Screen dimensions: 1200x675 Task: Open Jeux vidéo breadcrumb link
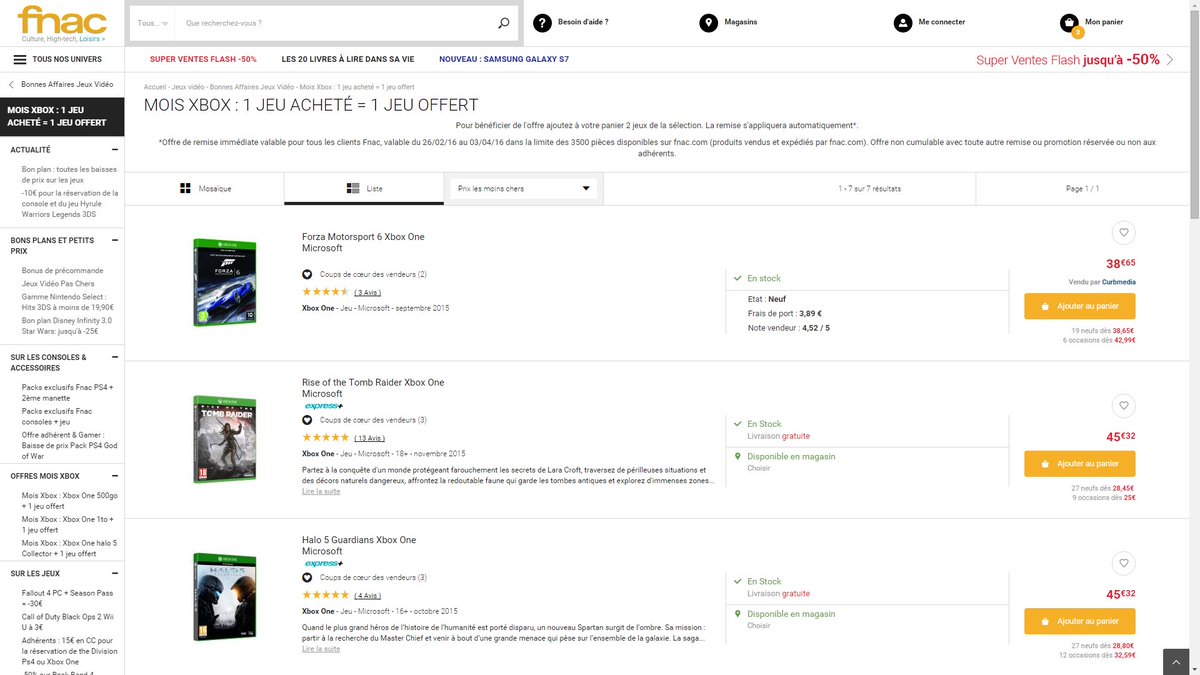click(188, 87)
